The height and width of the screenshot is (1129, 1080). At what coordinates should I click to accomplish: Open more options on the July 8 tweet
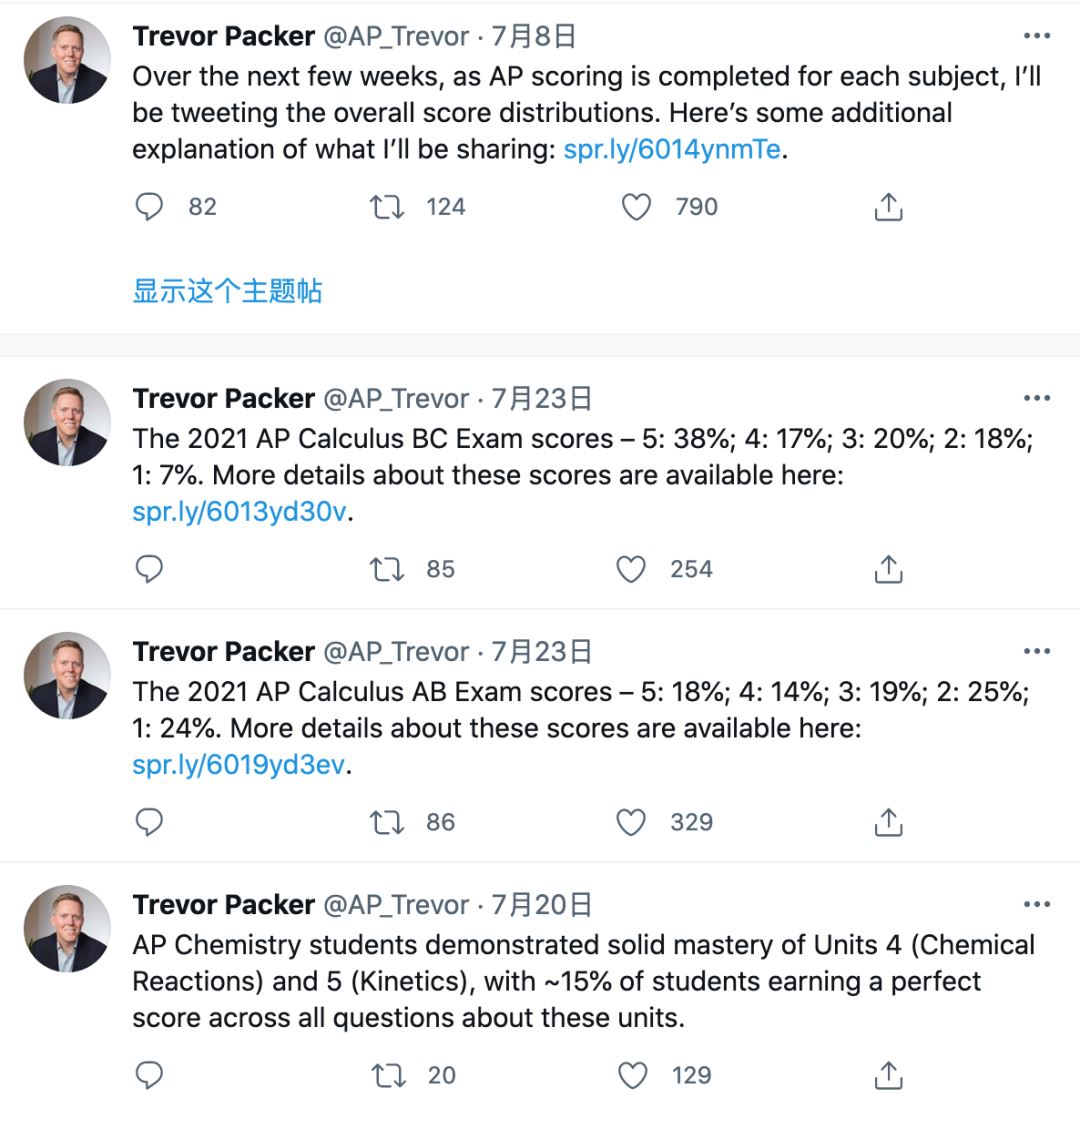click(x=1037, y=36)
